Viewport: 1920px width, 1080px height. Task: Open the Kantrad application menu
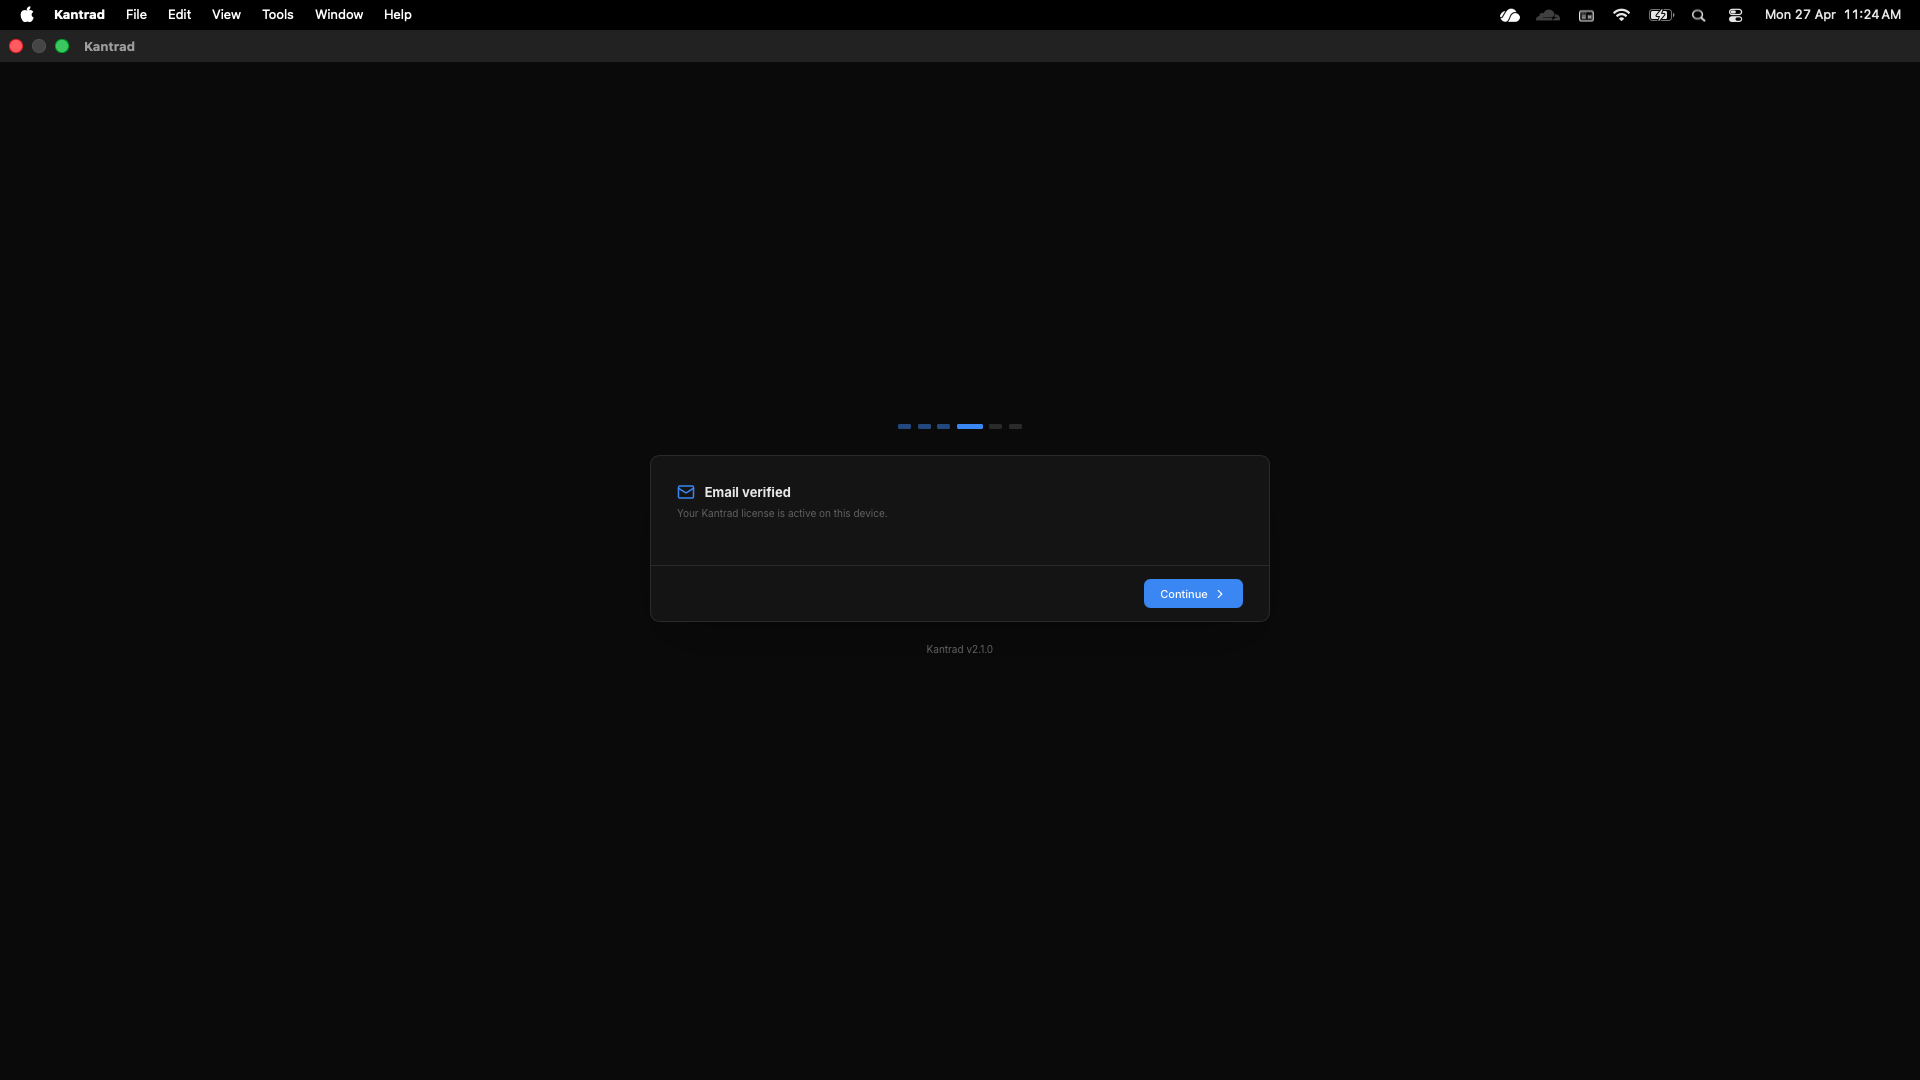(79, 15)
